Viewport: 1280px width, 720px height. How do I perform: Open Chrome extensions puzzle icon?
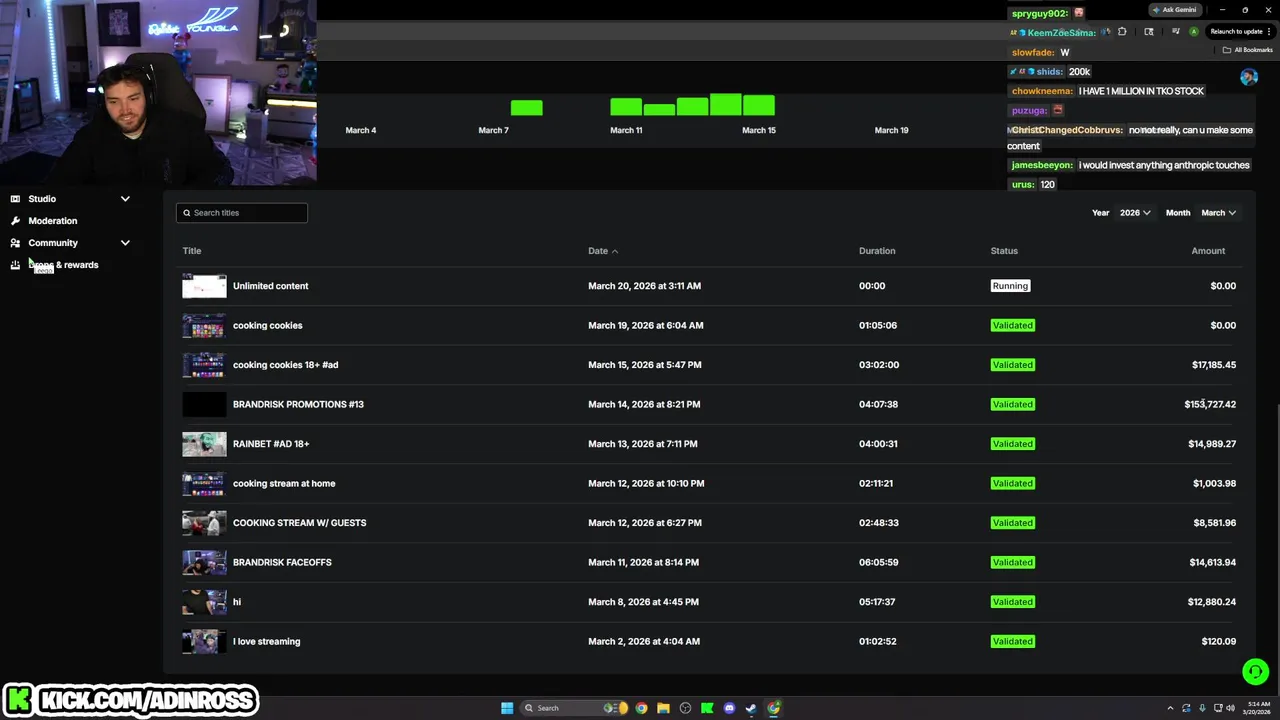[1122, 31]
